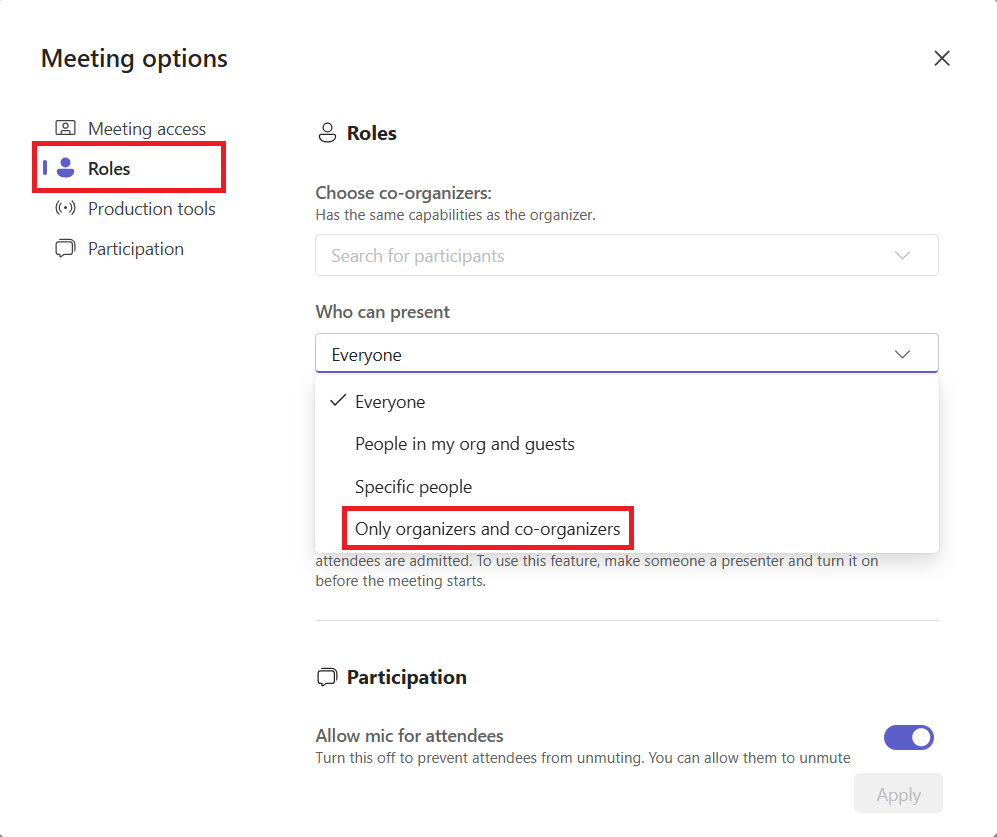This screenshot has height=837, width=997.
Task: Select People in my org and guests
Action: point(465,444)
